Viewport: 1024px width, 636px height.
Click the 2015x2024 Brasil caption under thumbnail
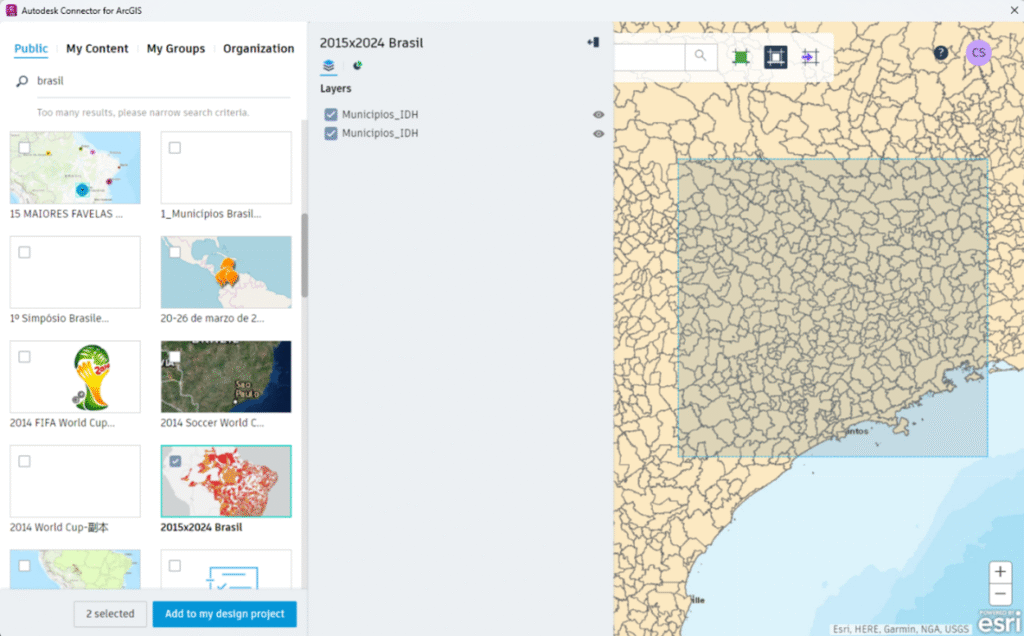click(201, 527)
